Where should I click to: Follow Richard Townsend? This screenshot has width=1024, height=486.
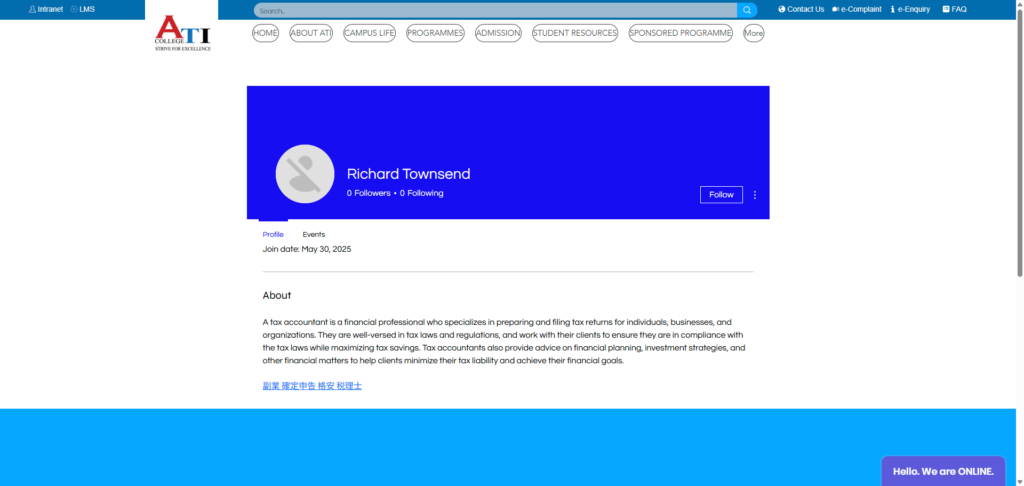(x=721, y=195)
